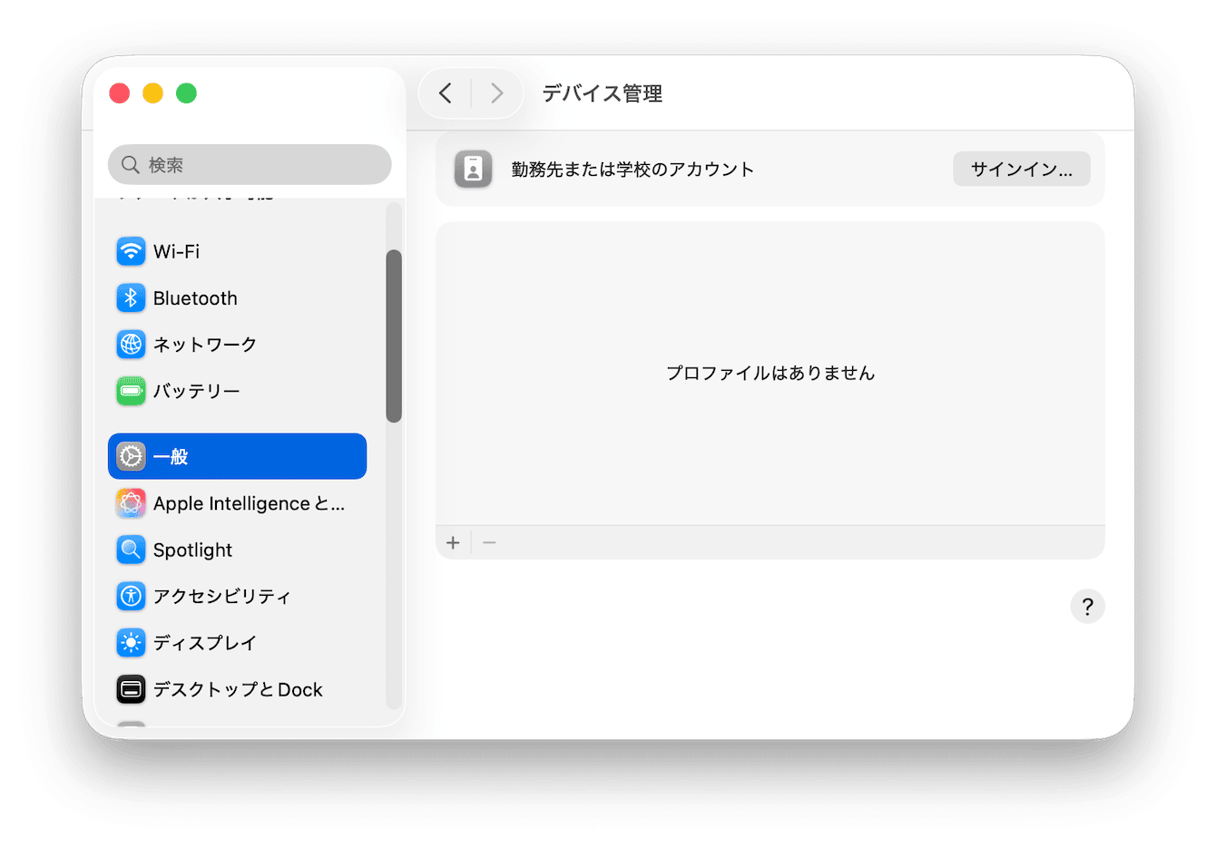Open the アクセシビリティ icon
Viewport: 1216px width, 847px height.
131,596
